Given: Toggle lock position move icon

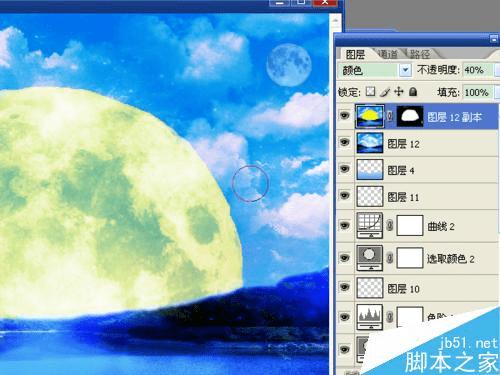Looking at the screenshot, I should coord(399,91).
